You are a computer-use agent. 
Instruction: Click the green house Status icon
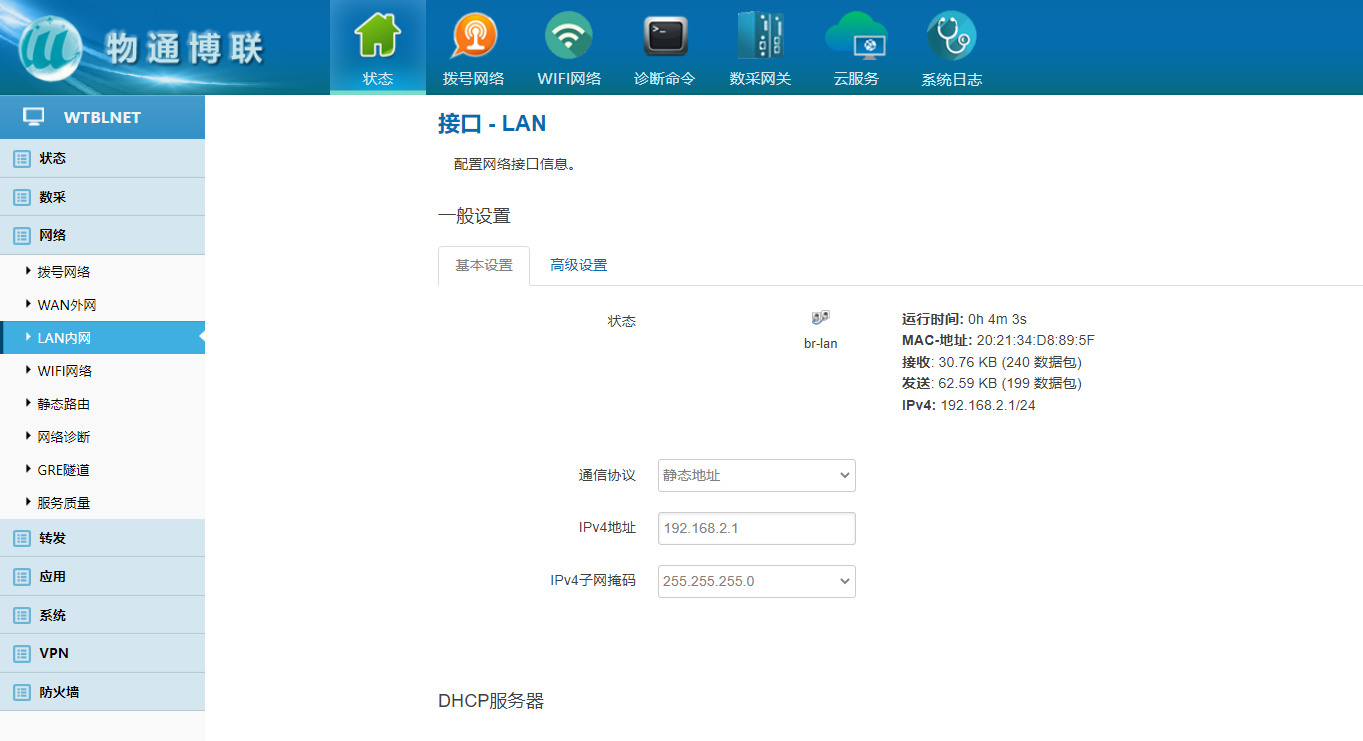tap(378, 36)
